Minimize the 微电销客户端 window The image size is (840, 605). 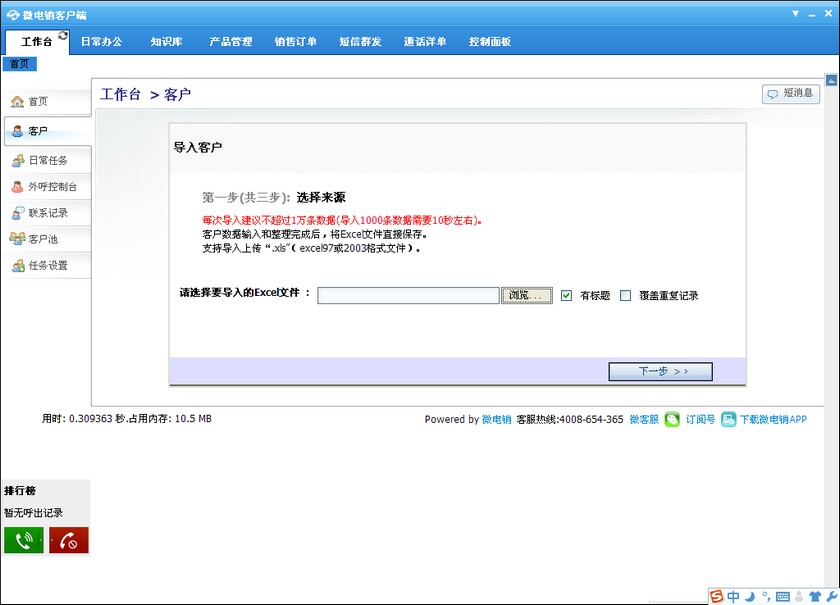812,14
